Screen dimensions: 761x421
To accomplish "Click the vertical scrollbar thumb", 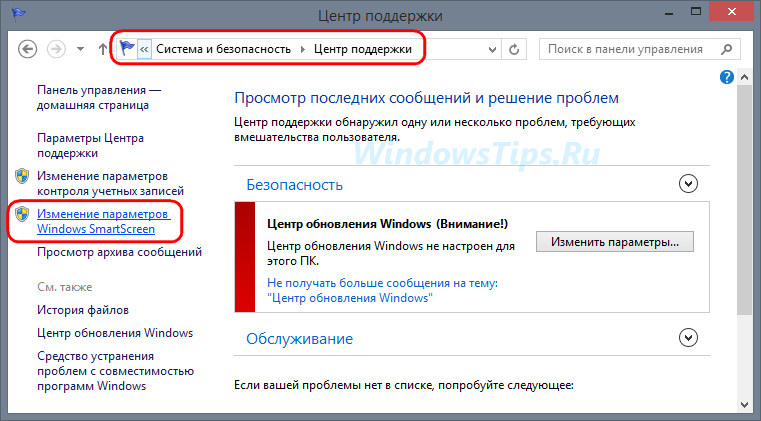I will point(744,200).
